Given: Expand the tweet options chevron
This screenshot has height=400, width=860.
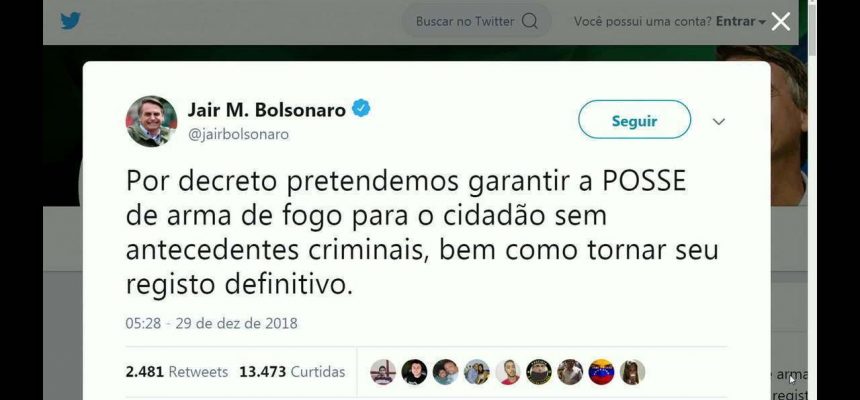Looking at the screenshot, I should [x=718, y=122].
